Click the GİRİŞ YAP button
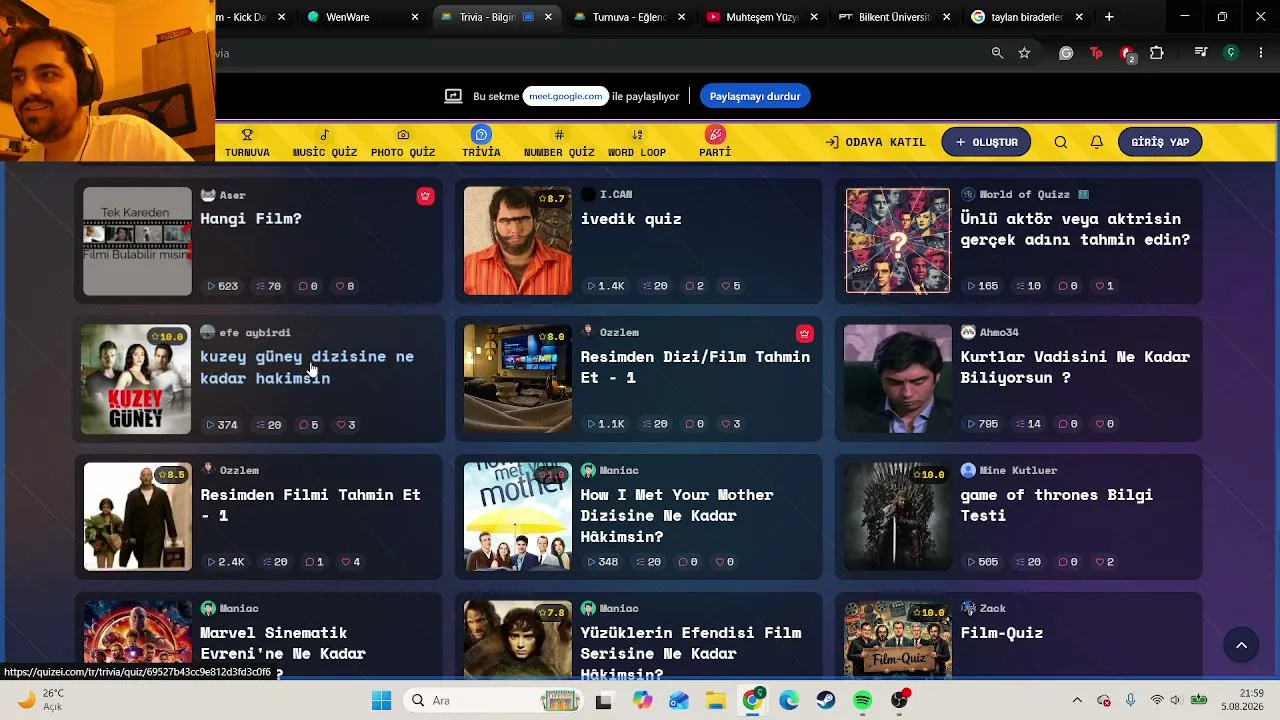This screenshot has height=720, width=1280. [1160, 142]
